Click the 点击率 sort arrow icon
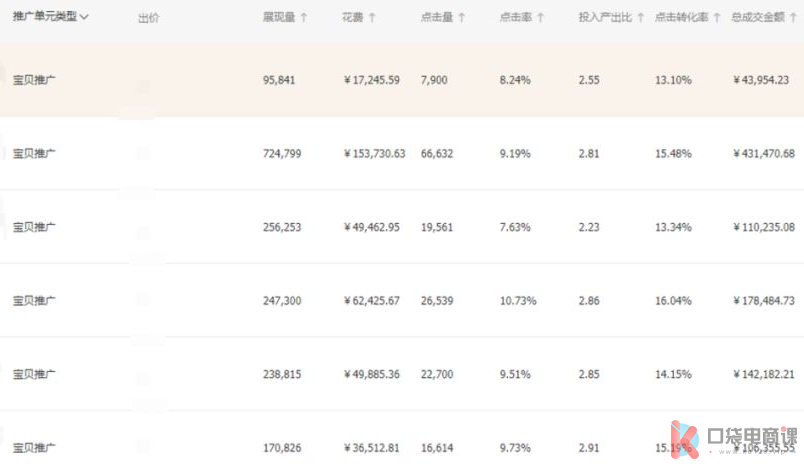Screen dimensions: 804x464 click(540, 18)
